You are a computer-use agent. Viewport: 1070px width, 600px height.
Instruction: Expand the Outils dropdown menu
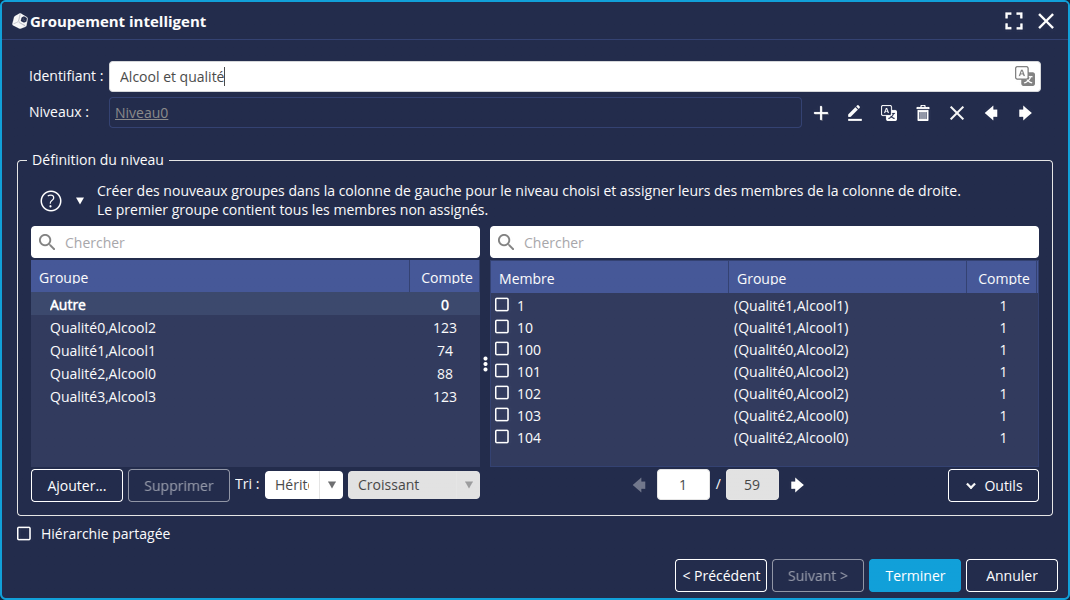[993, 485]
